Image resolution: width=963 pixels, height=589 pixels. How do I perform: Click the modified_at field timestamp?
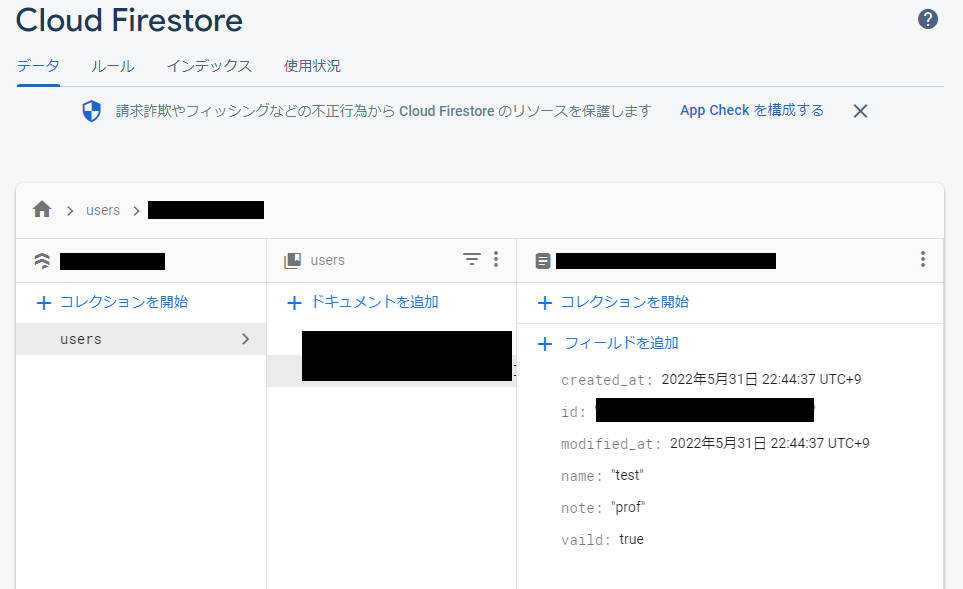(x=770, y=443)
